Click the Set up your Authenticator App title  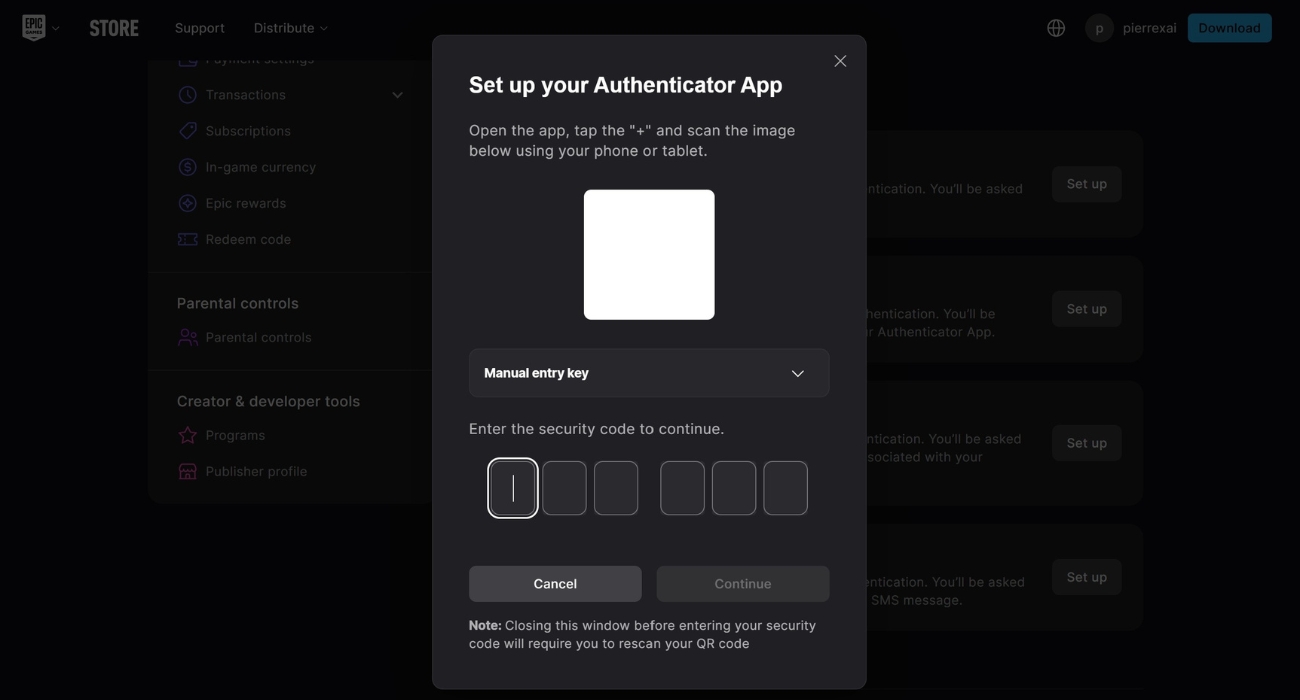tap(626, 85)
